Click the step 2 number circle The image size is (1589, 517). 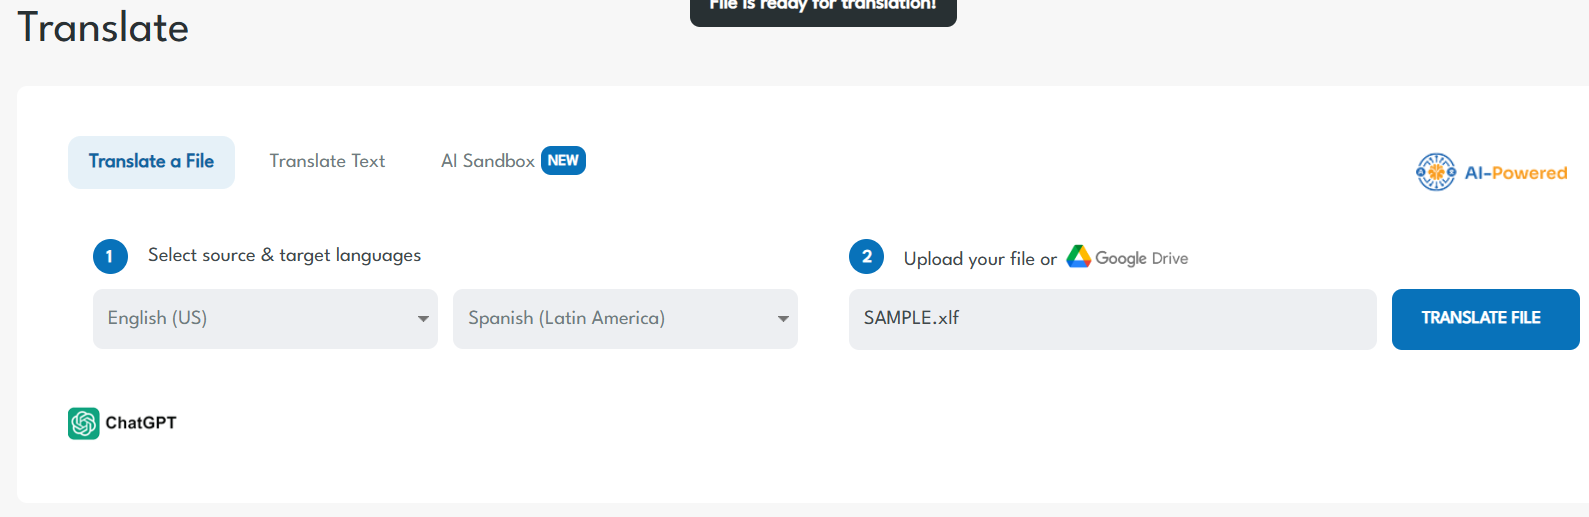pyautogui.click(x=866, y=256)
